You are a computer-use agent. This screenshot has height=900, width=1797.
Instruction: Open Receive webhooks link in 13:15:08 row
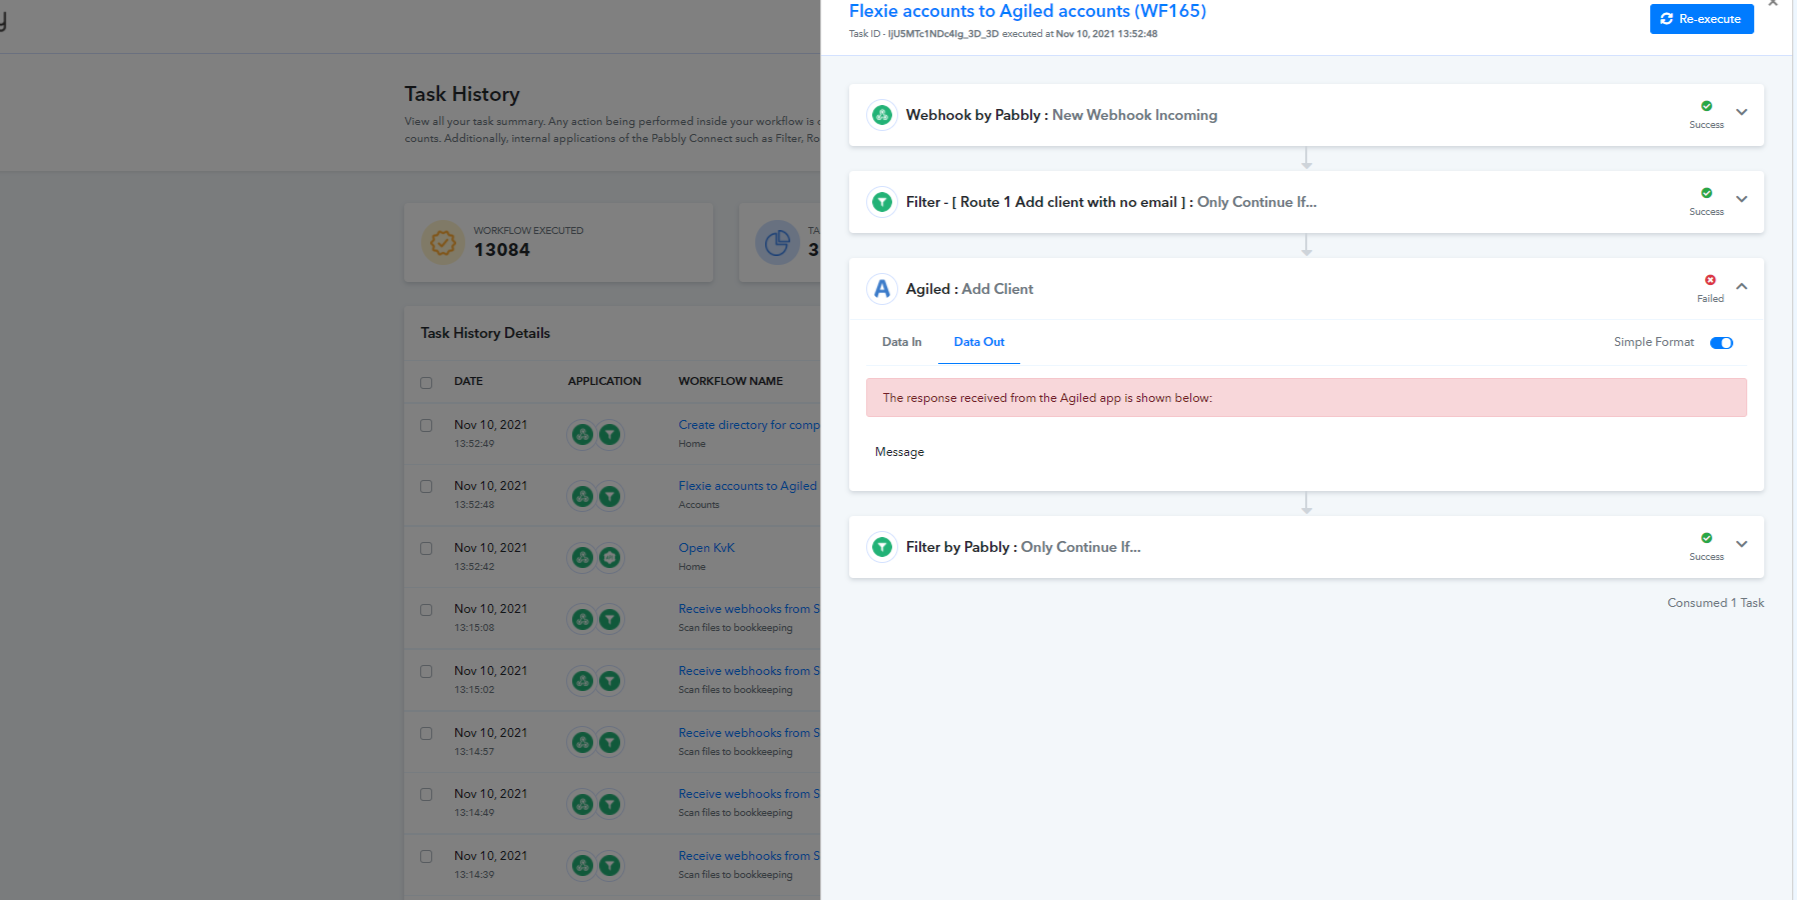(749, 609)
